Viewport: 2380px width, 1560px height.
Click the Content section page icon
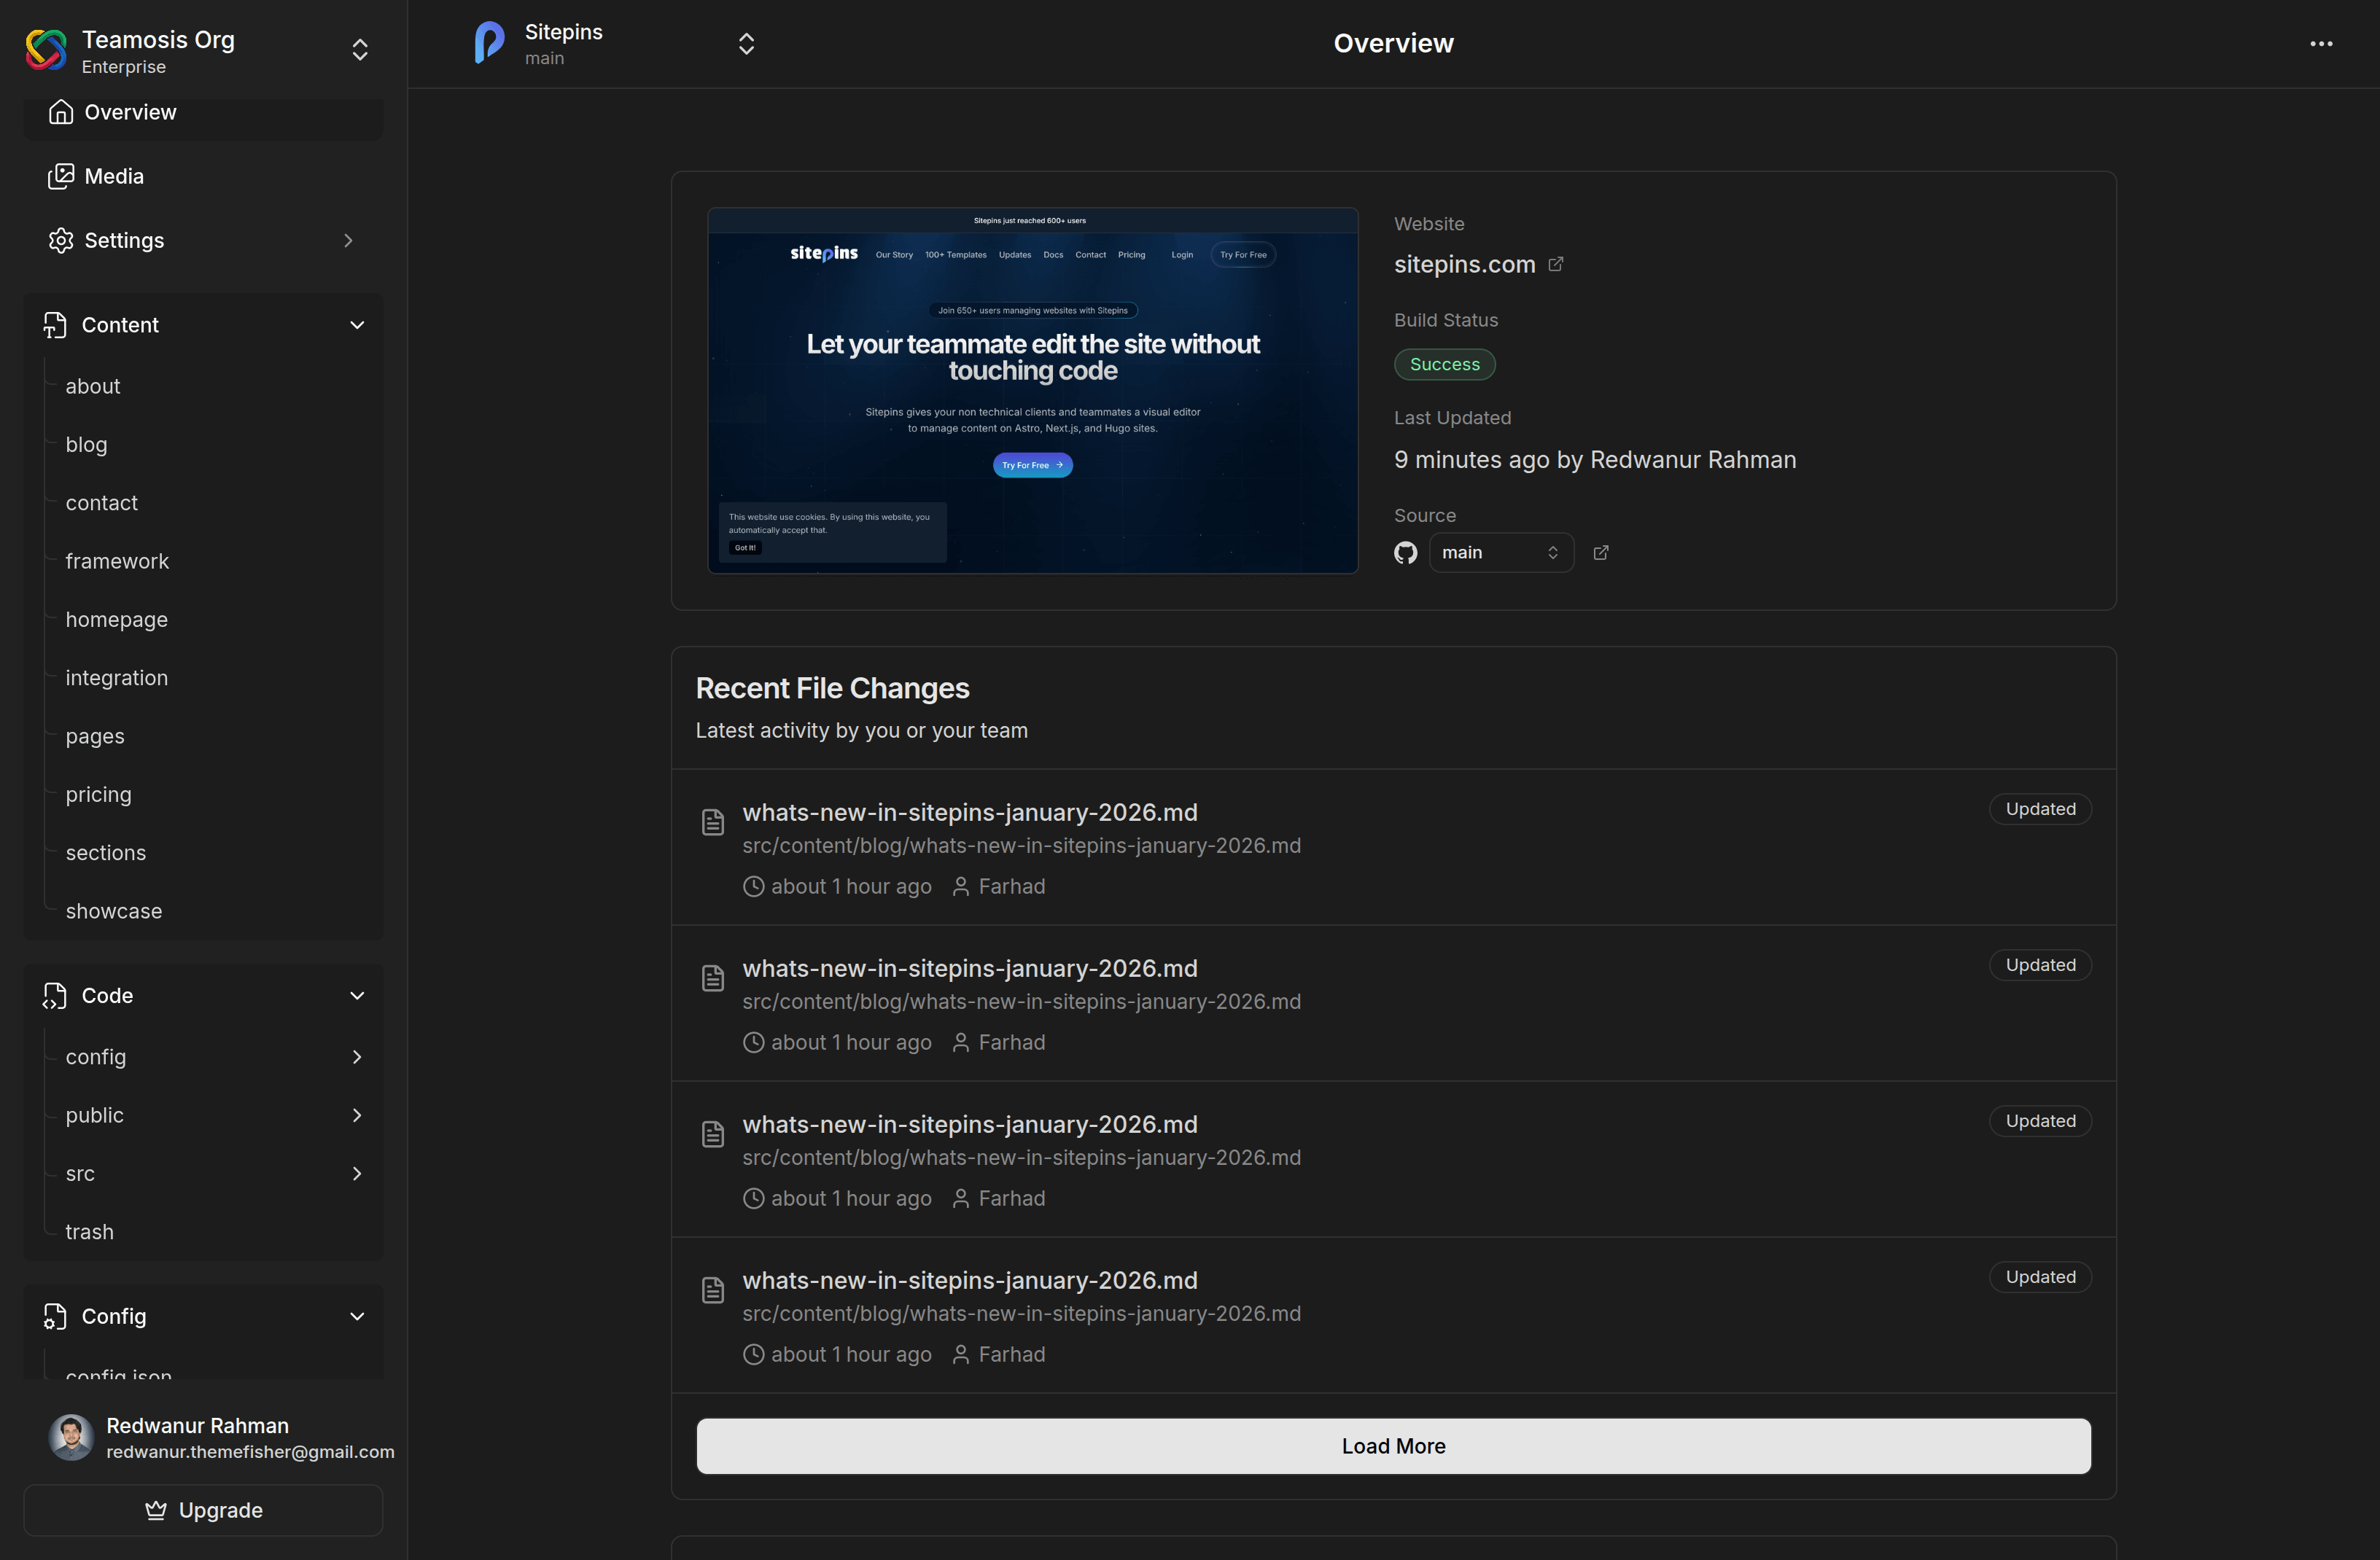(x=56, y=324)
